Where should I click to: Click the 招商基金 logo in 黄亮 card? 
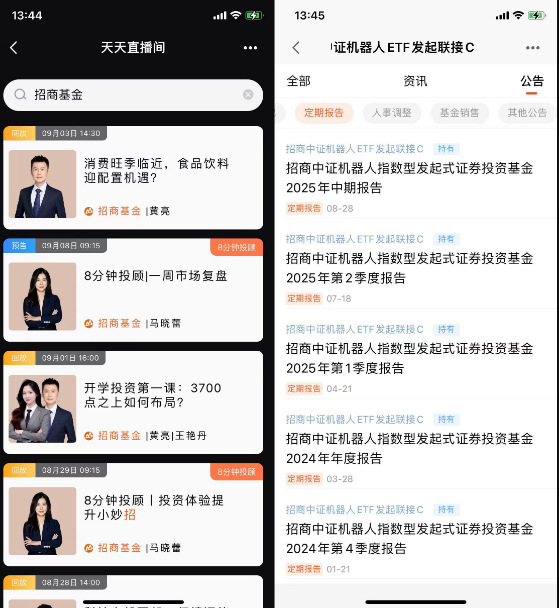(x=89, y=211)
